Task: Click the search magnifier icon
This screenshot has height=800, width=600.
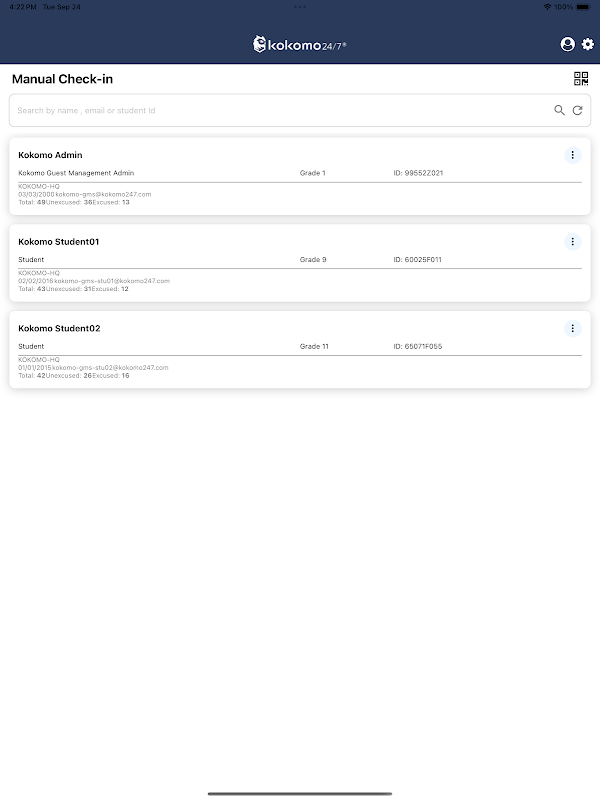Action: pyautogui.click(x=559, y=110)
